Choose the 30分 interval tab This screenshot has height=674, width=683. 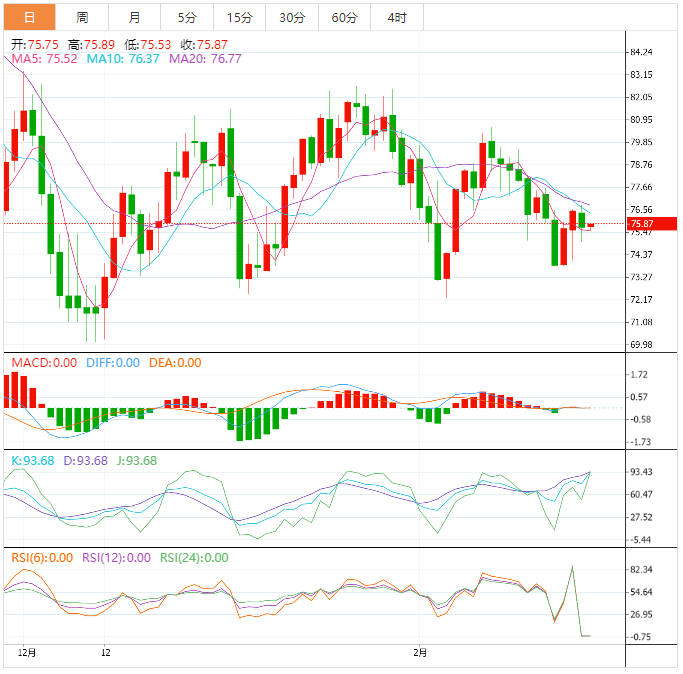292,17
